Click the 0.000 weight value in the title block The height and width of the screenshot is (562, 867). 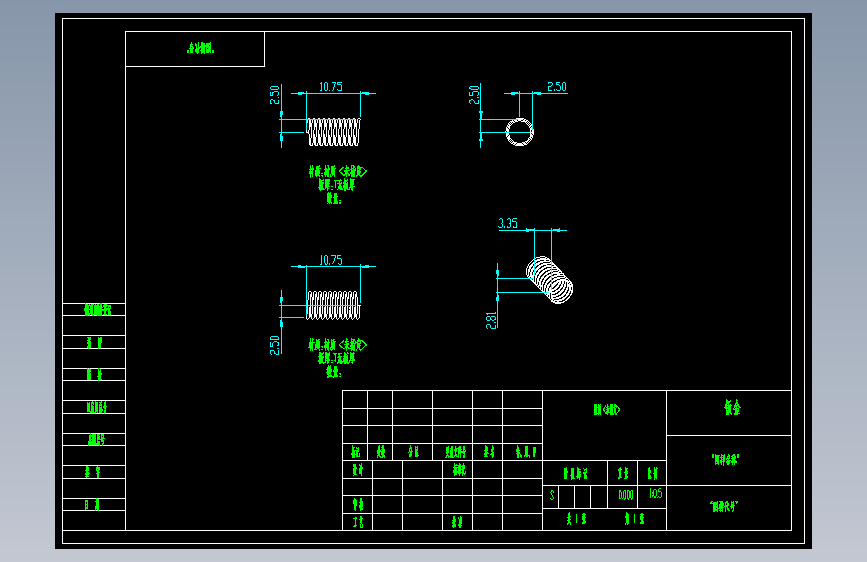point(625,495)
